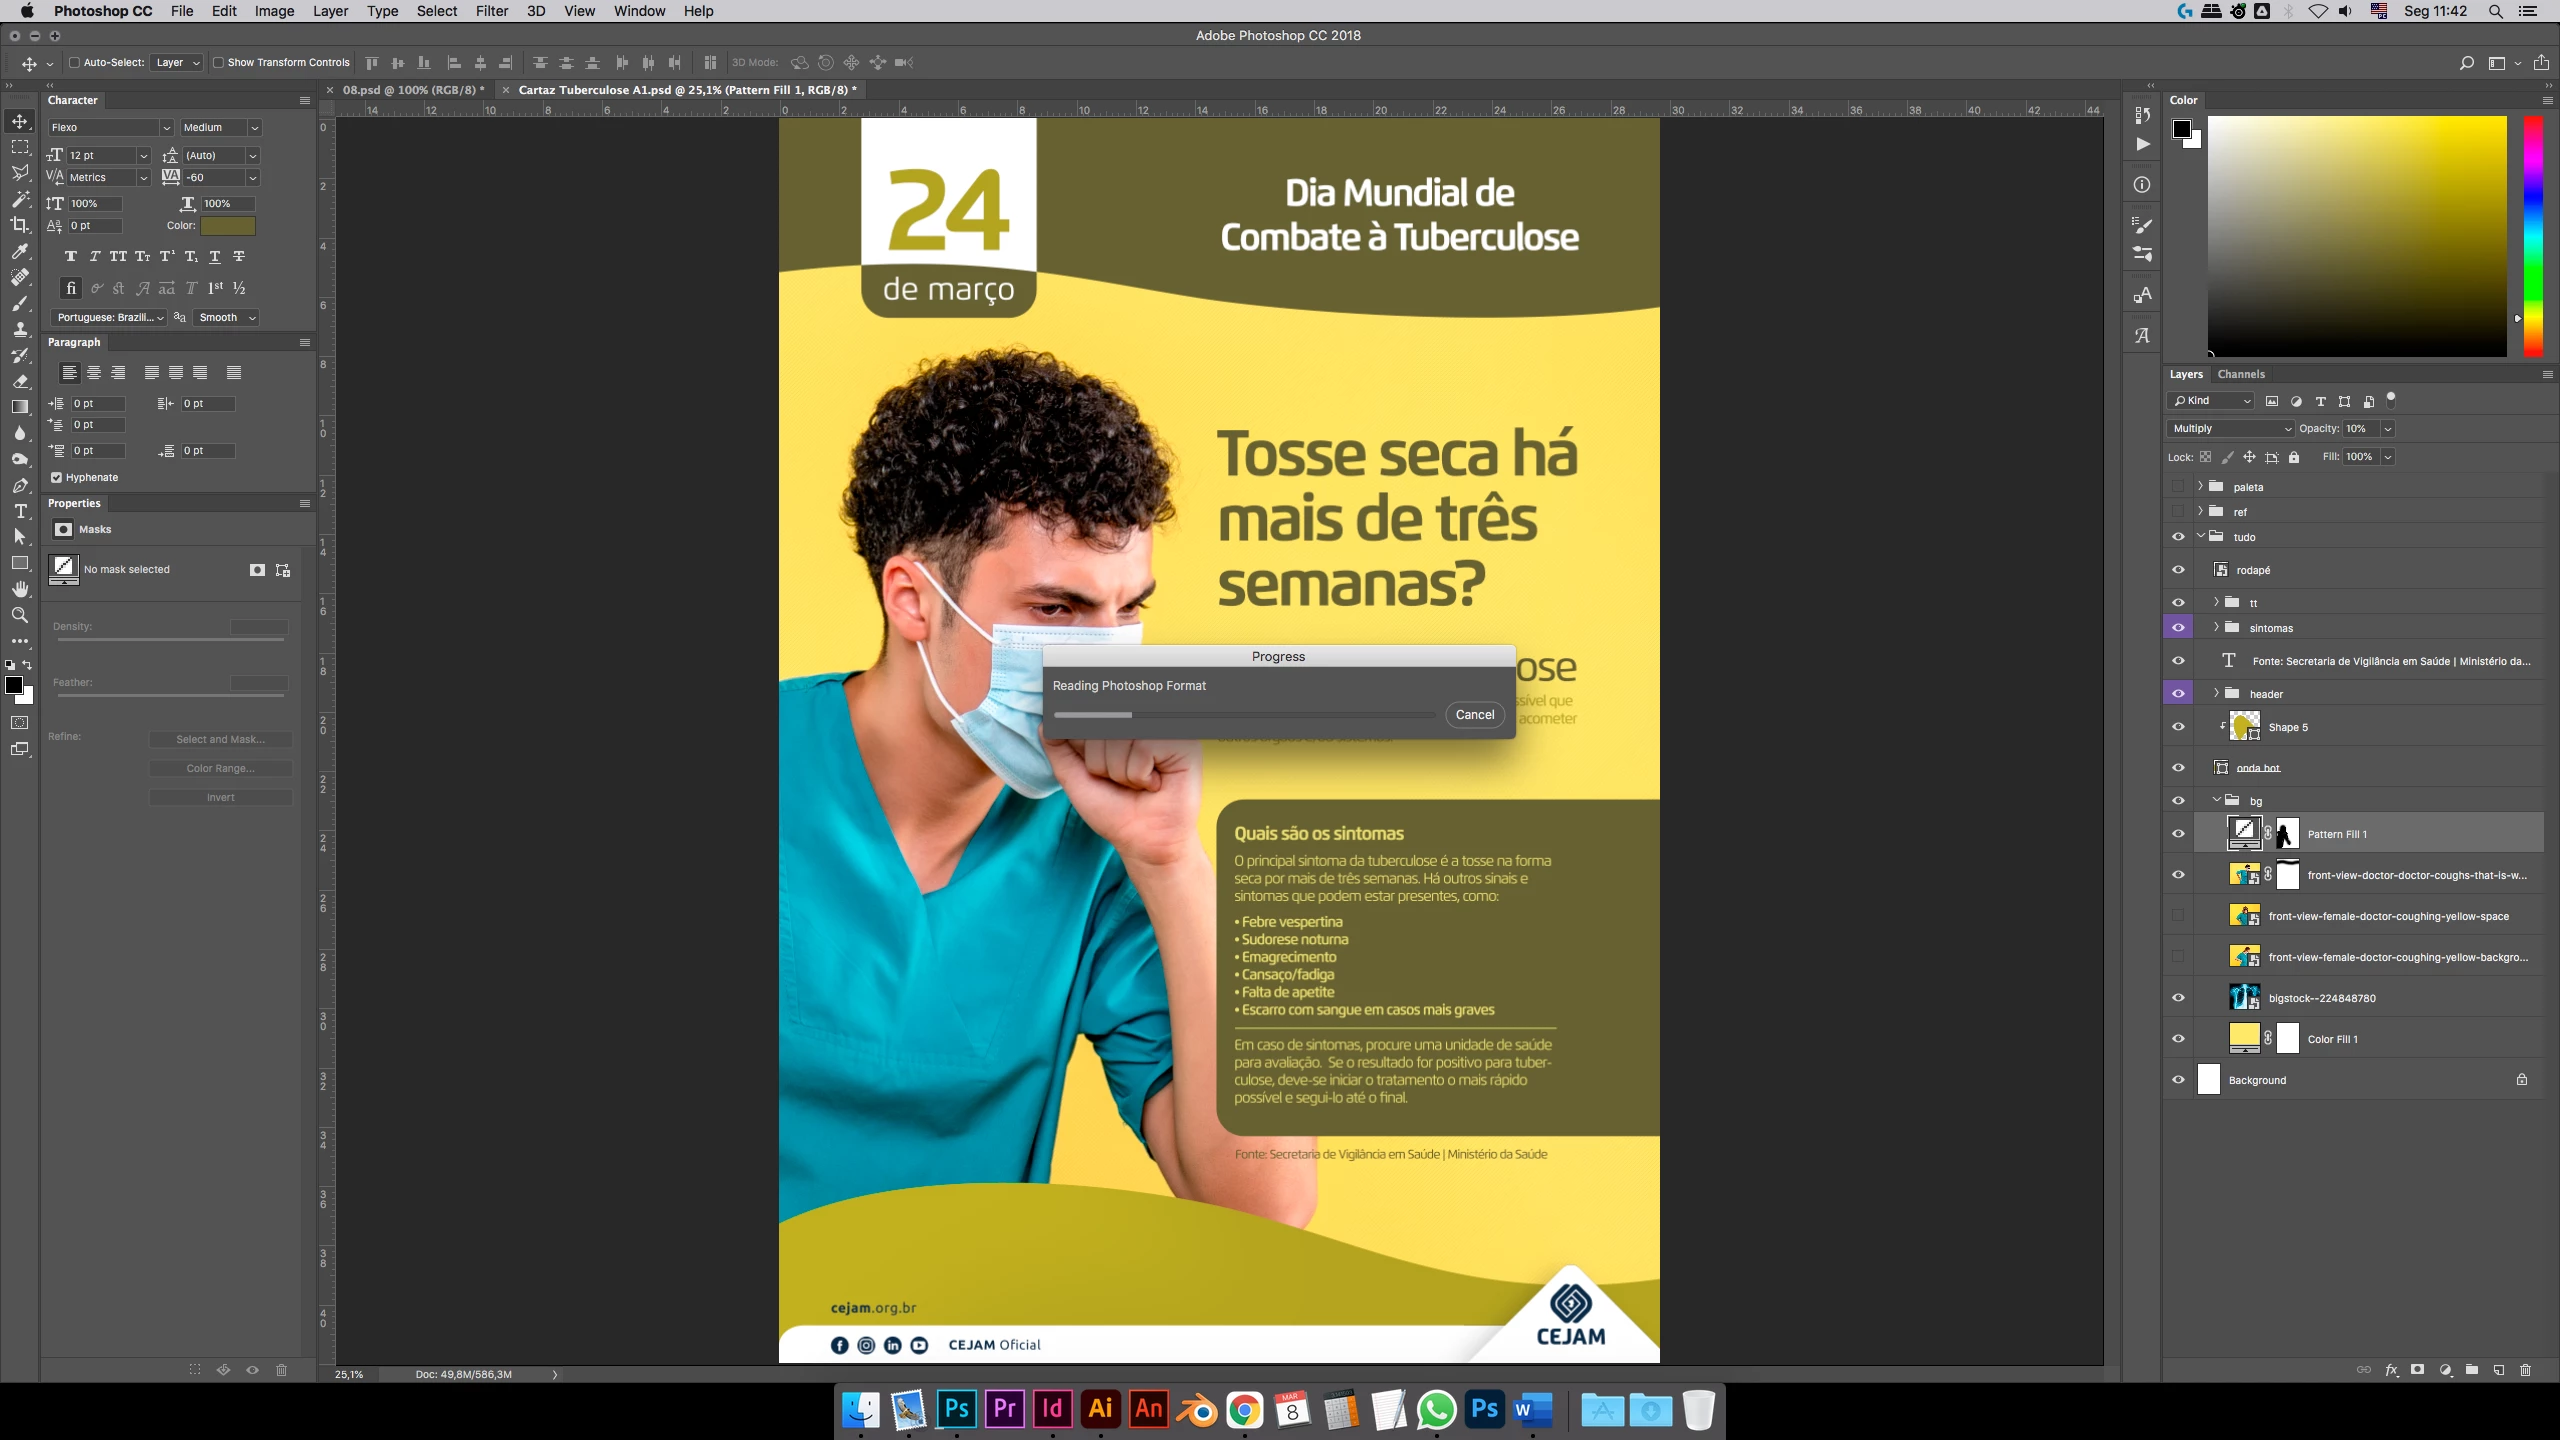Select the Eyedropper tool

point(20,251)
